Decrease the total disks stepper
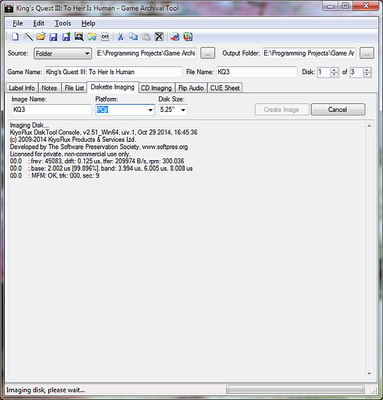Viewport: 383px width, 400px height. [367, 75]
